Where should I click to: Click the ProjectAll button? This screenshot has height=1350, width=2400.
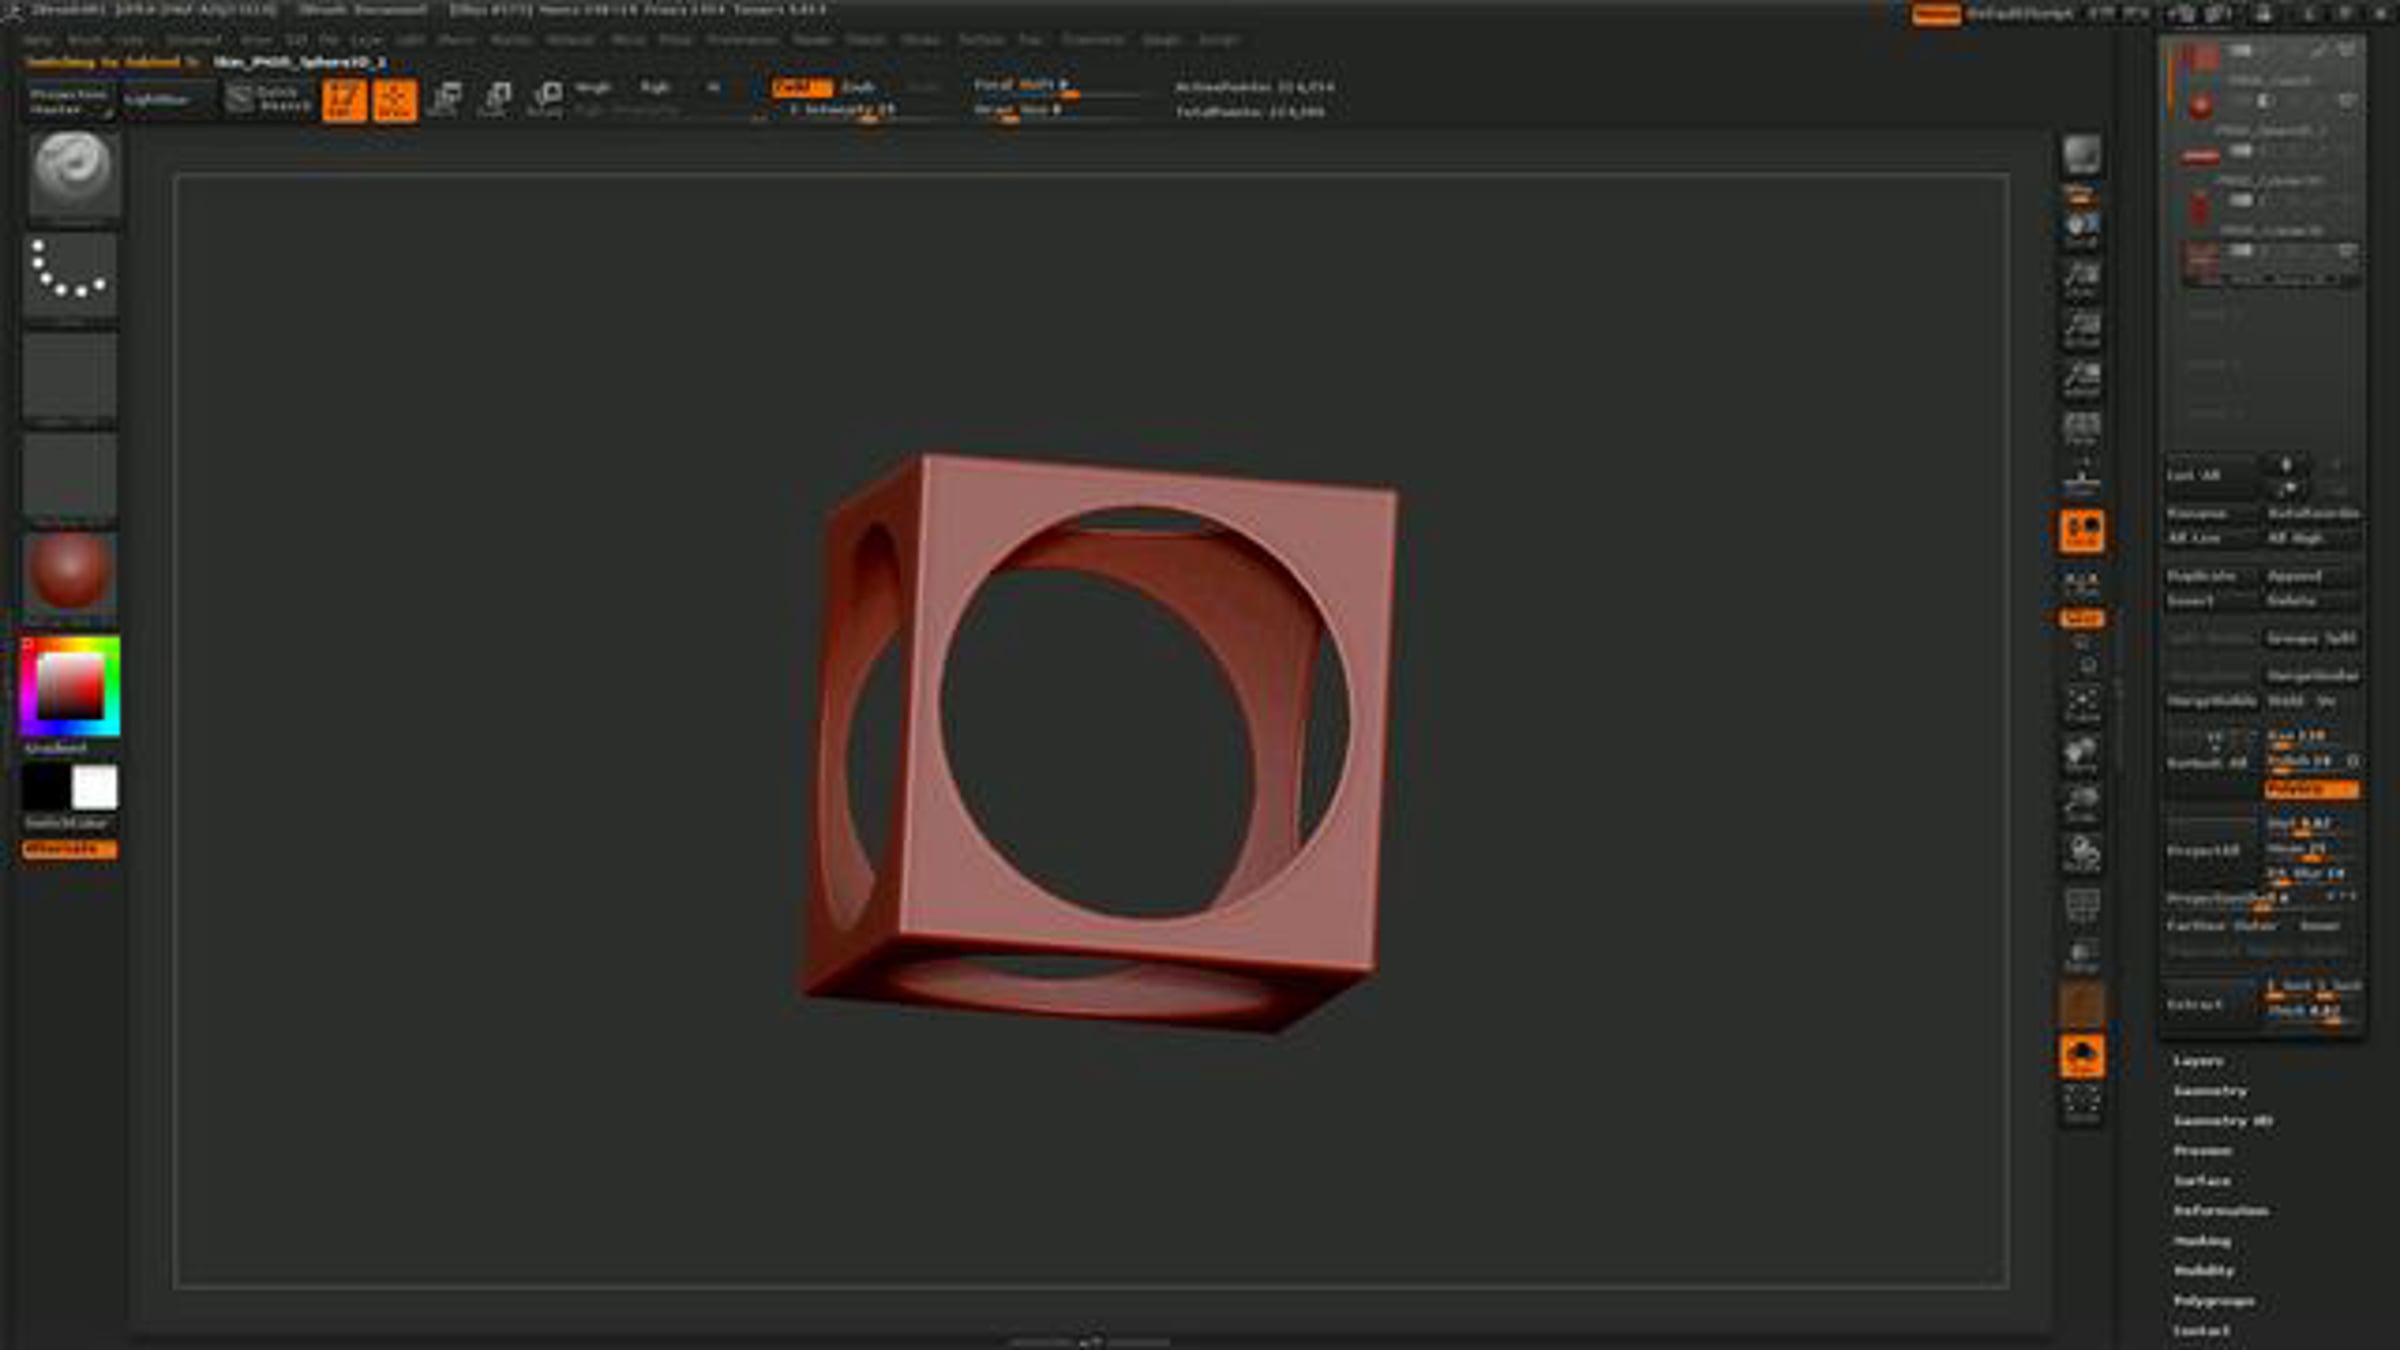point(2210,851)
